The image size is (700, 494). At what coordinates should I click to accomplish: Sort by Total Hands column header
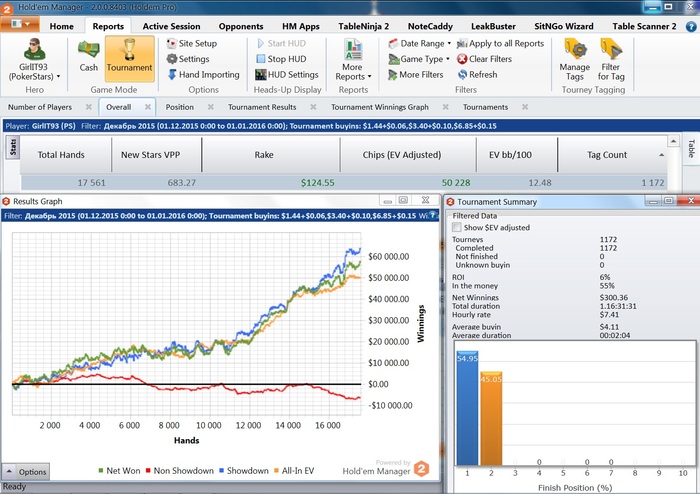point(65,155)
